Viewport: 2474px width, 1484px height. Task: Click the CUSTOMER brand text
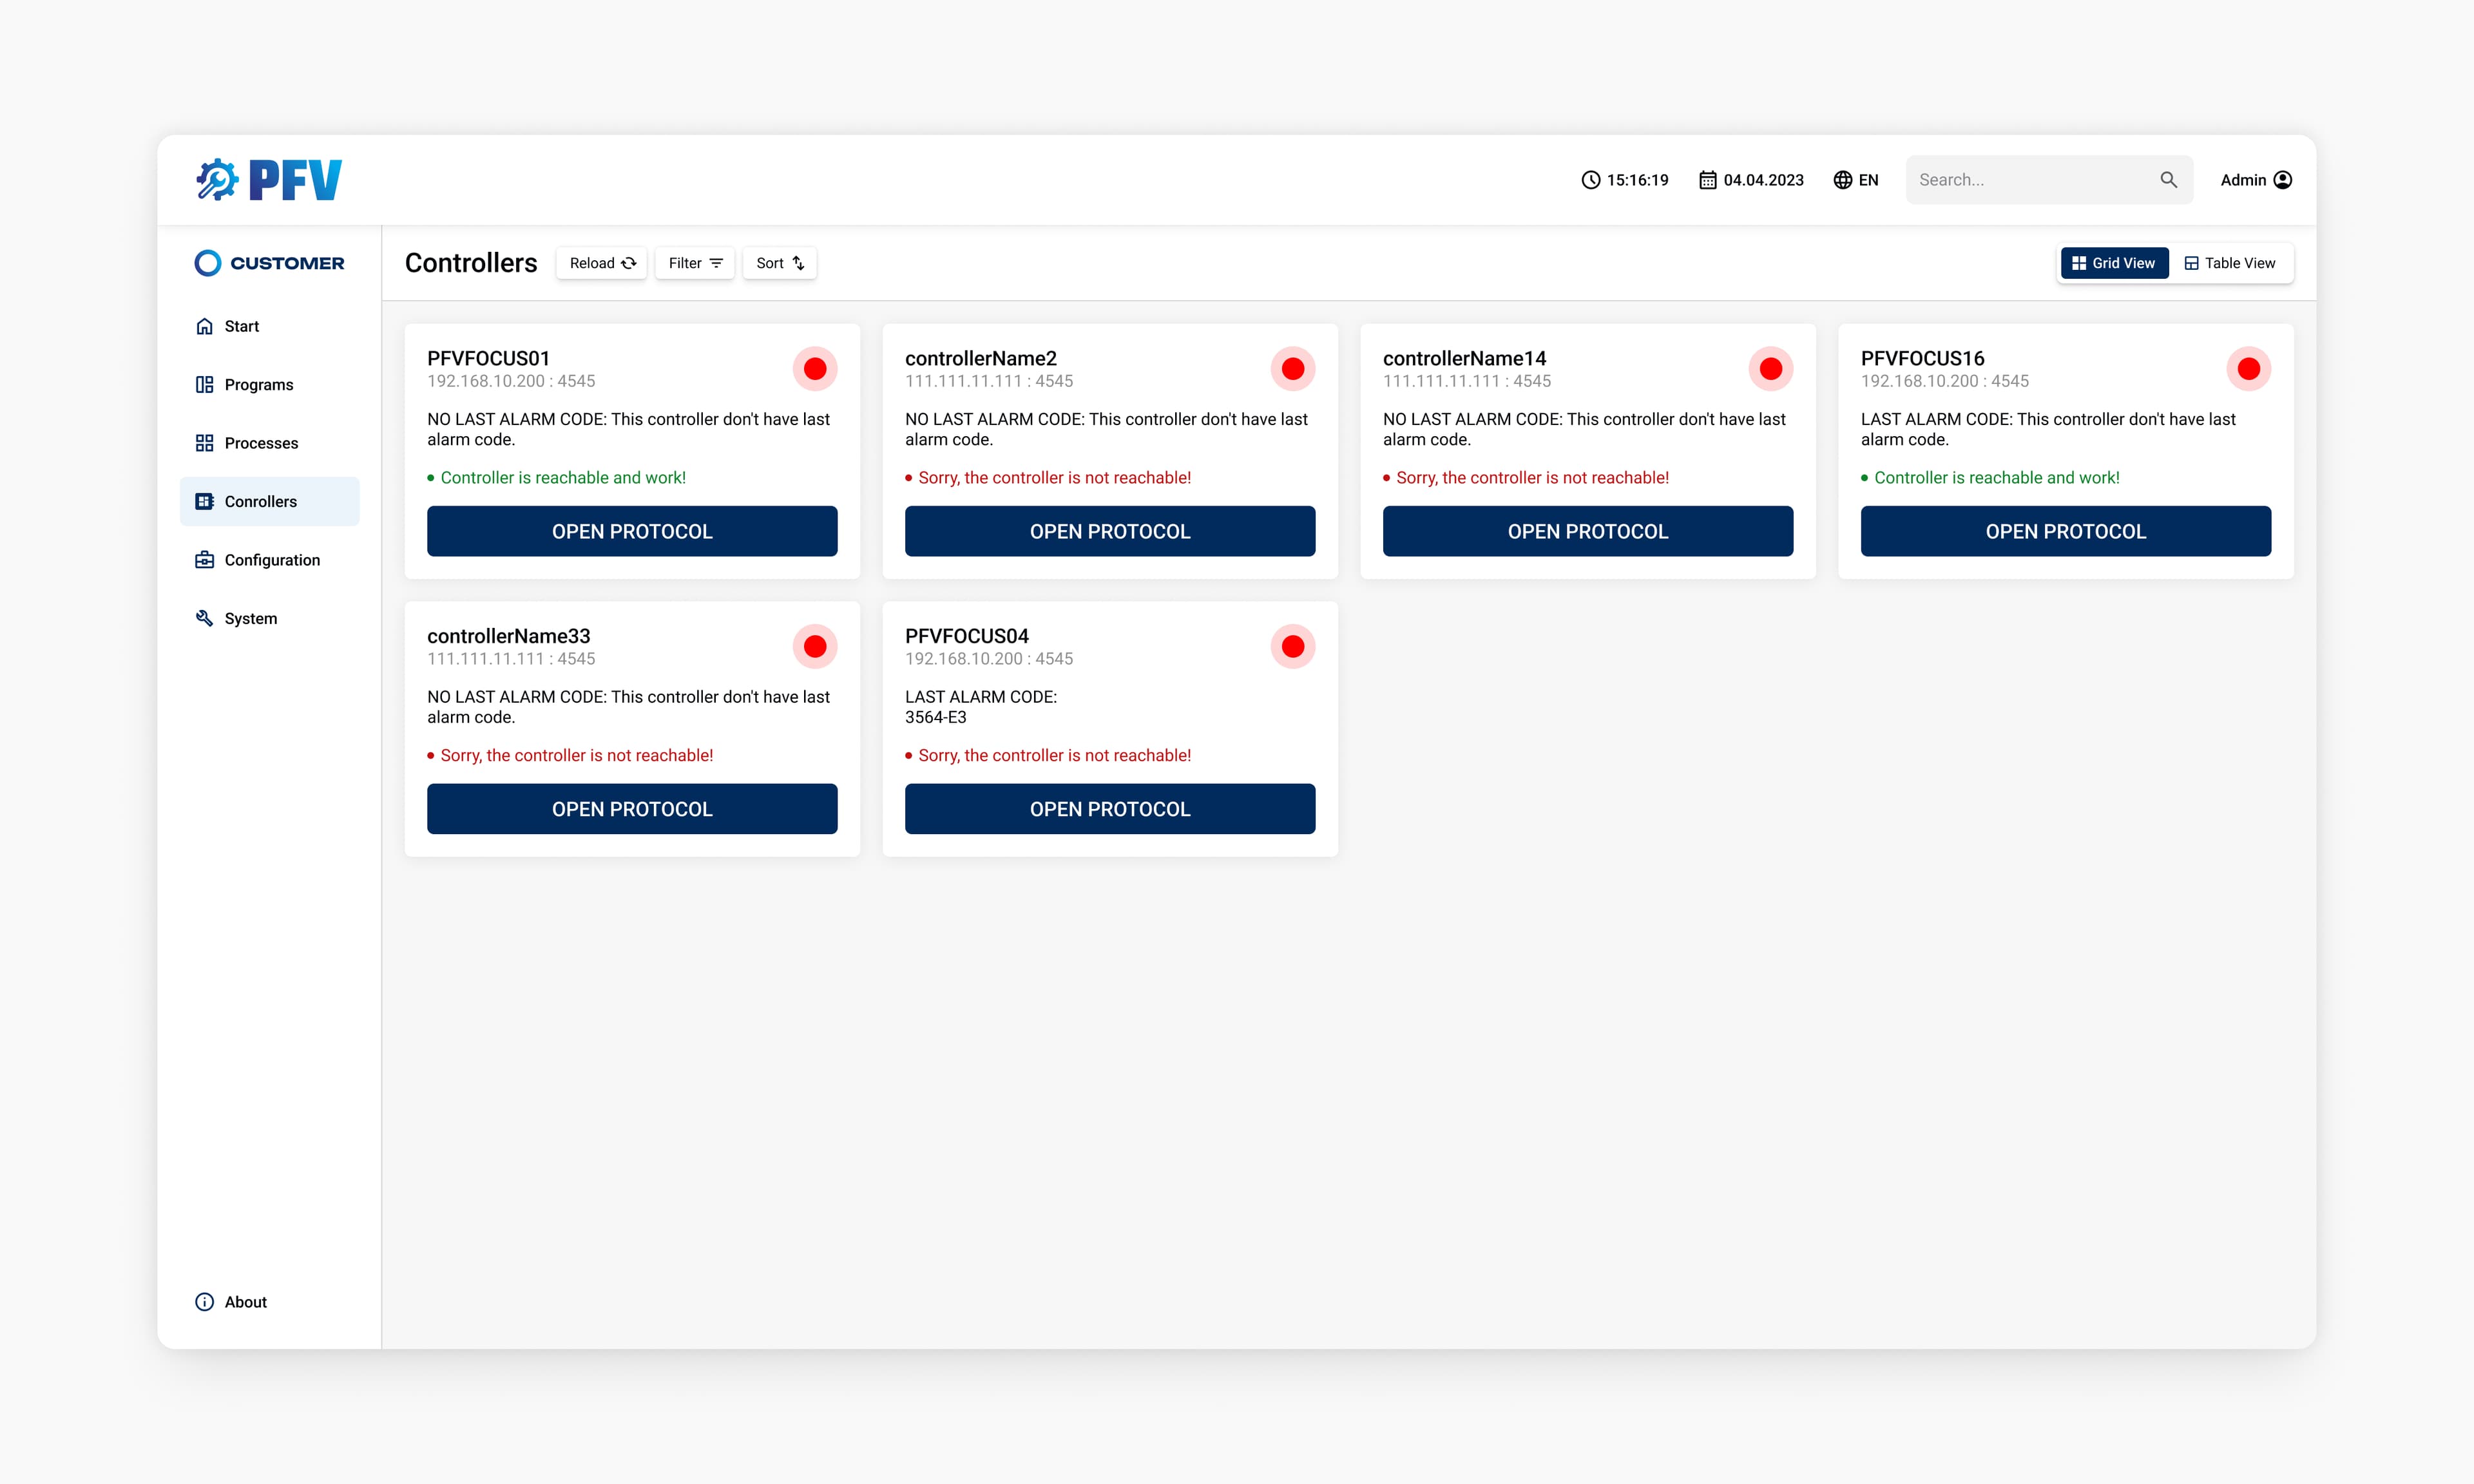tap(287, 263)
